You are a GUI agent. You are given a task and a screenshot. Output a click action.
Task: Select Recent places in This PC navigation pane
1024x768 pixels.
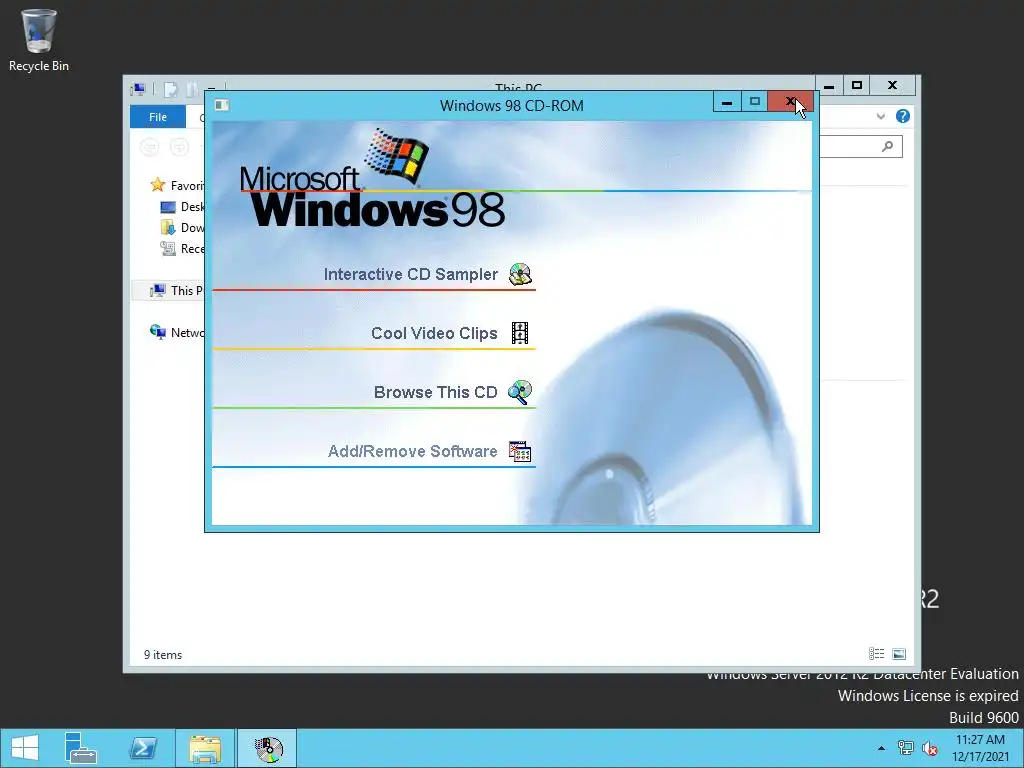[x=182, y=248]
